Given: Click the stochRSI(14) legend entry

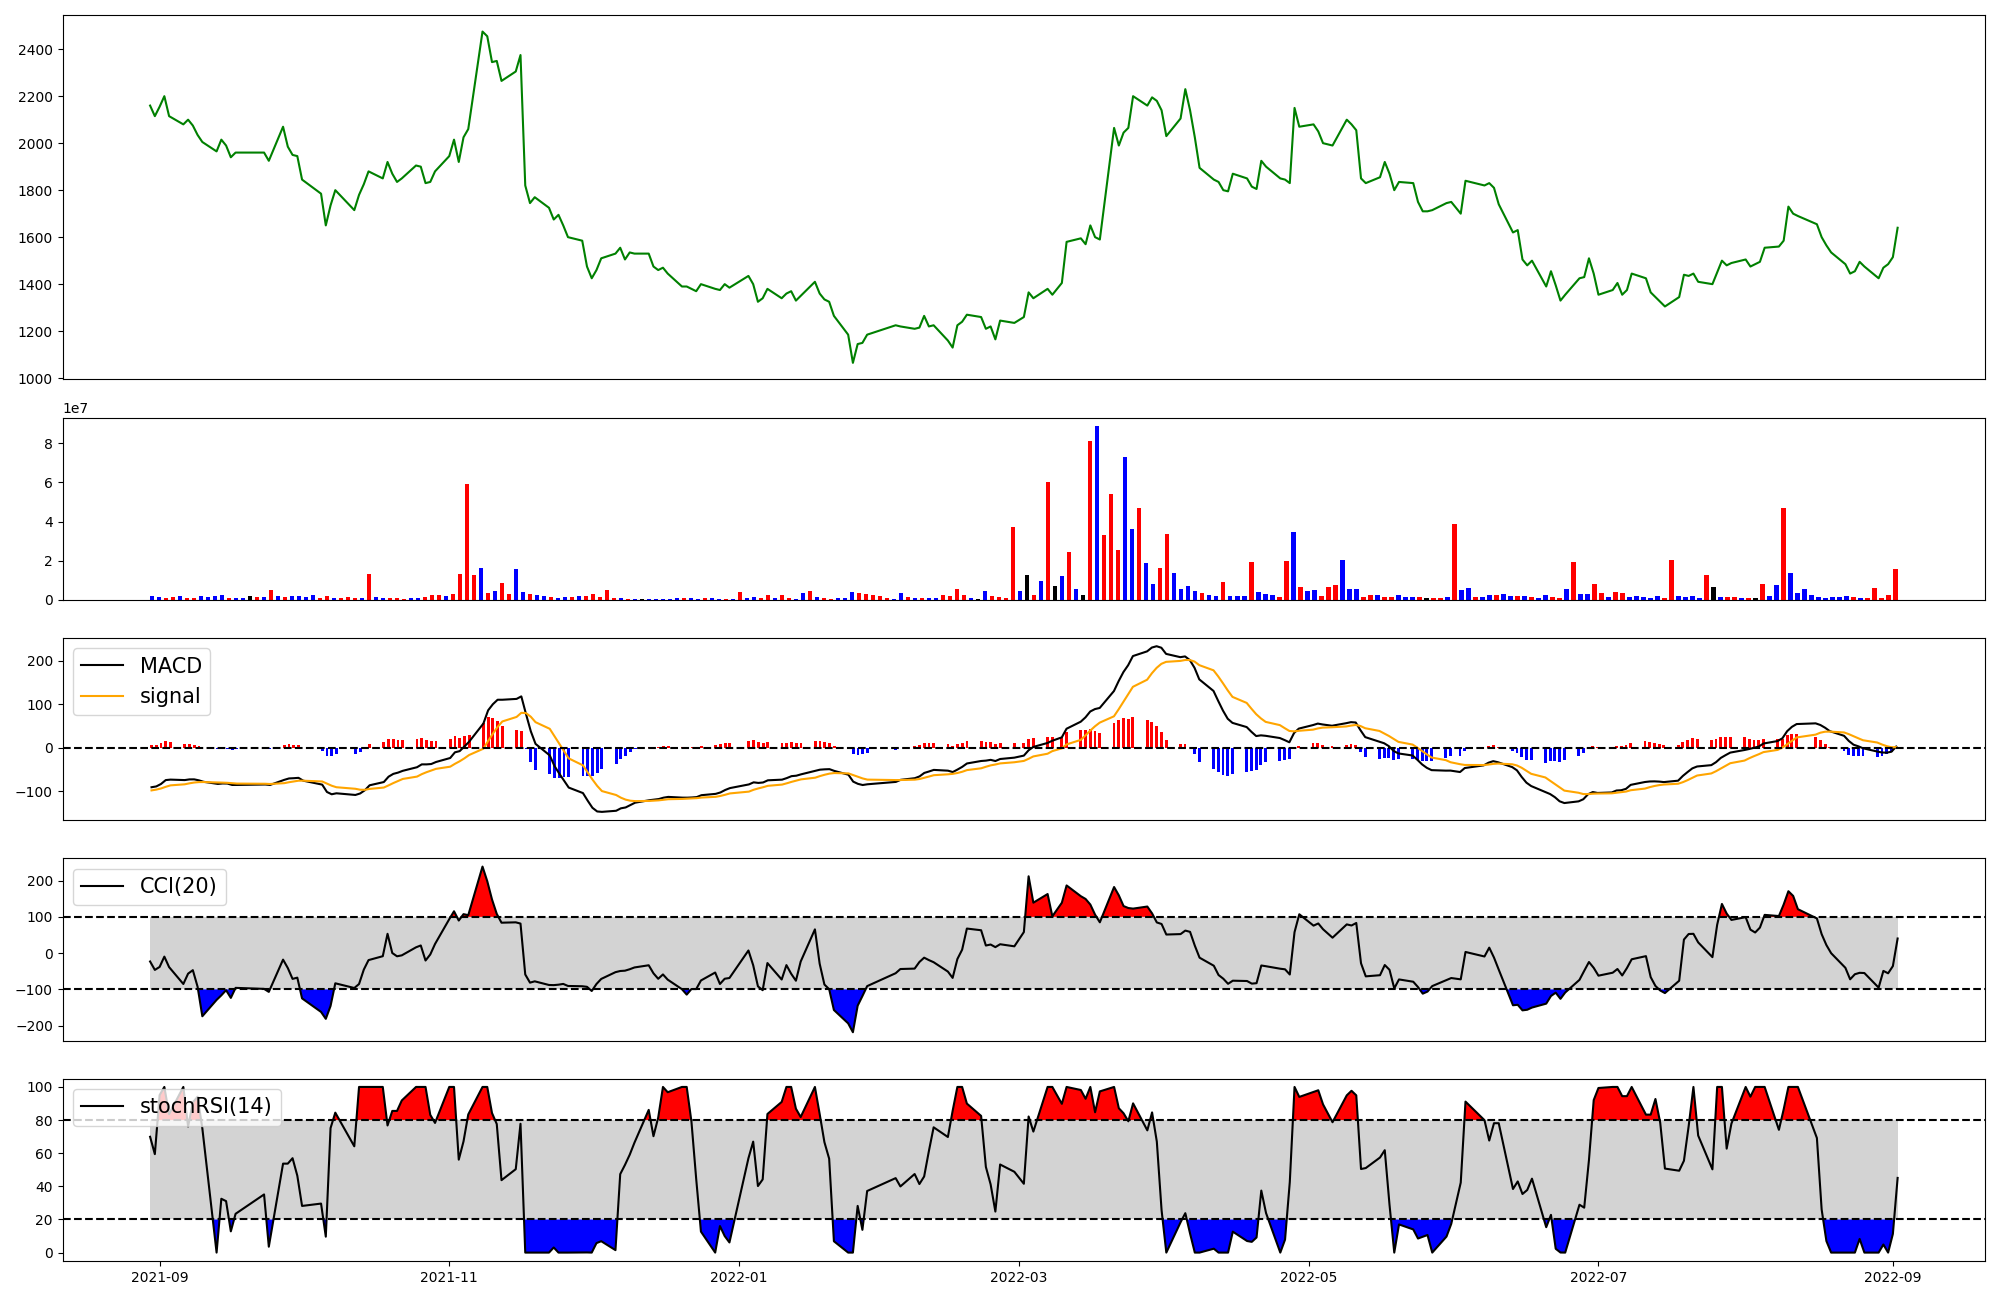Looking at the screenshot, I should [x=205, y=1106].
